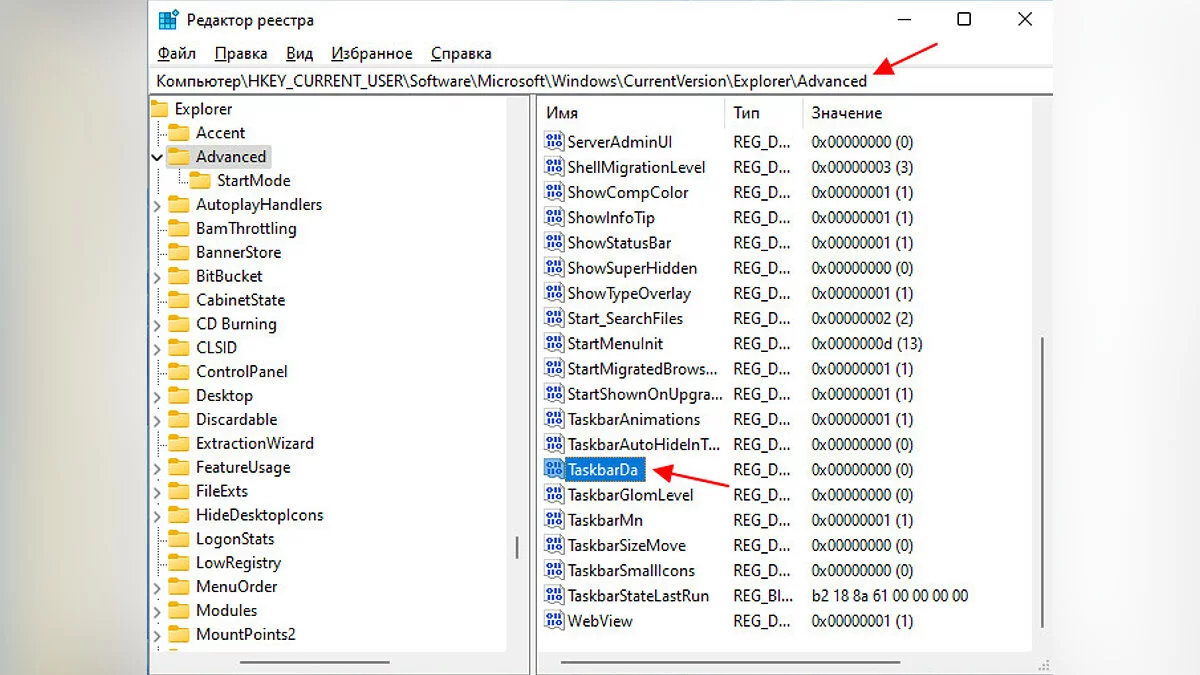Click the data b2 18 8a 61 00 00 00 00
This screenshot has height=675, width=1200.
click(889, 595)
